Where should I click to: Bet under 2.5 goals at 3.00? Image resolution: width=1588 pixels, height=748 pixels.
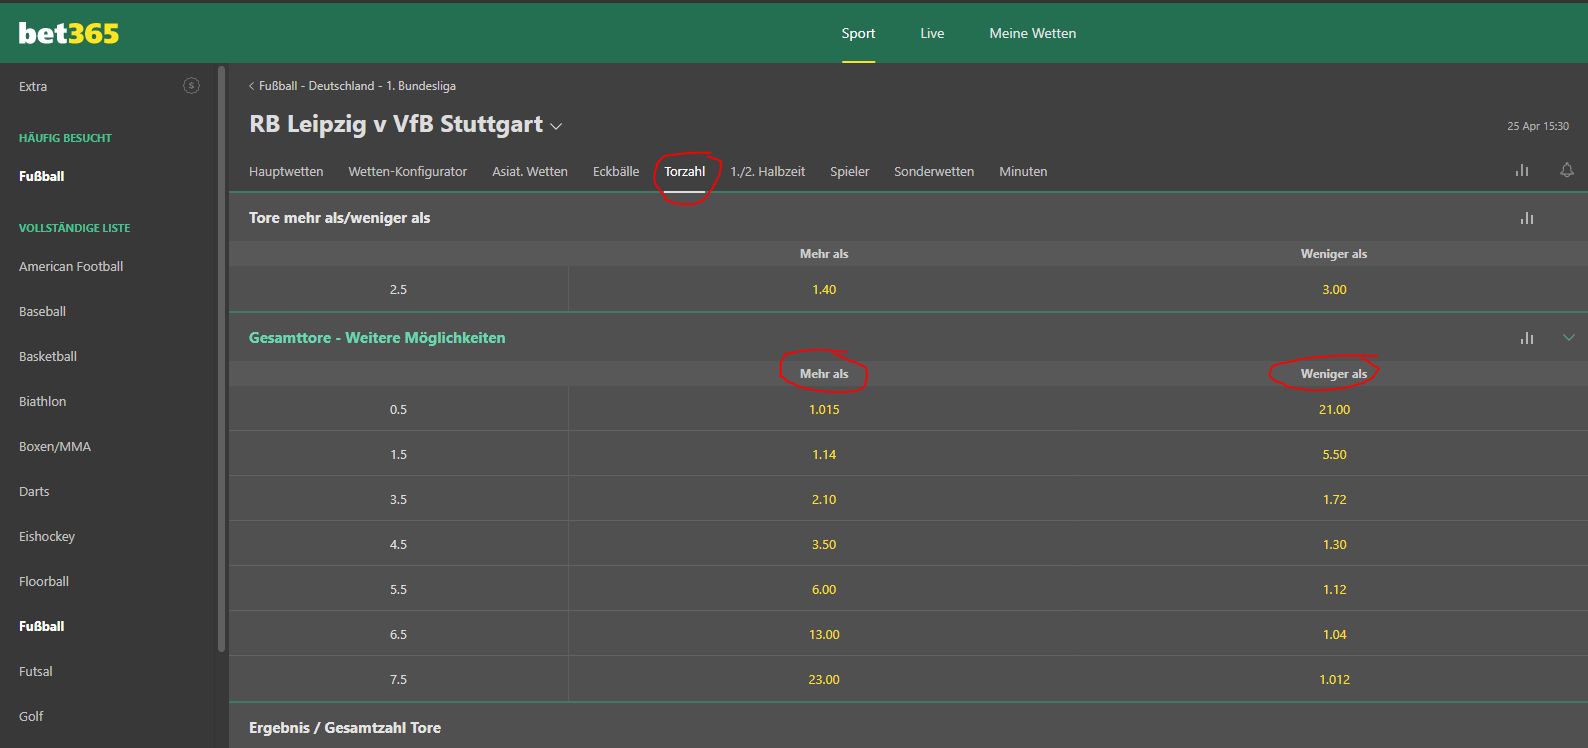(x=1334, y=289)
